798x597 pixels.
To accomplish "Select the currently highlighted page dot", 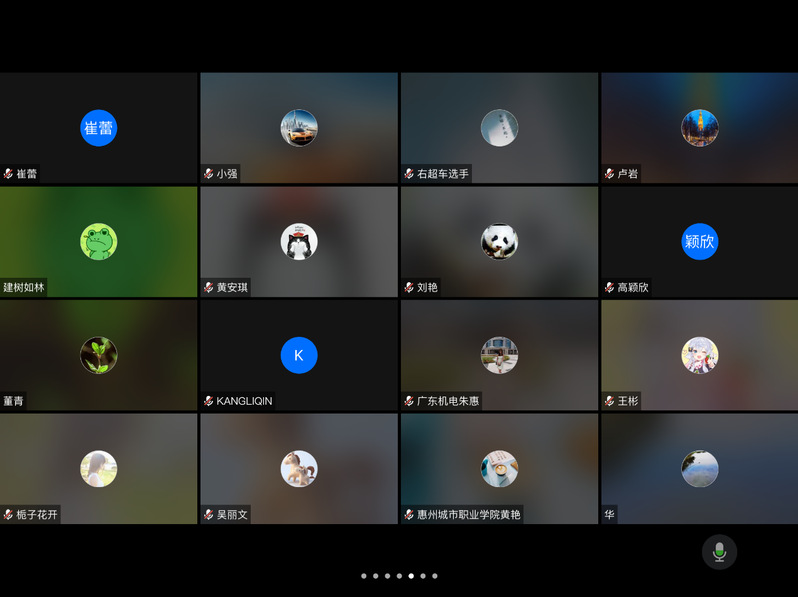I will point(411,576).
